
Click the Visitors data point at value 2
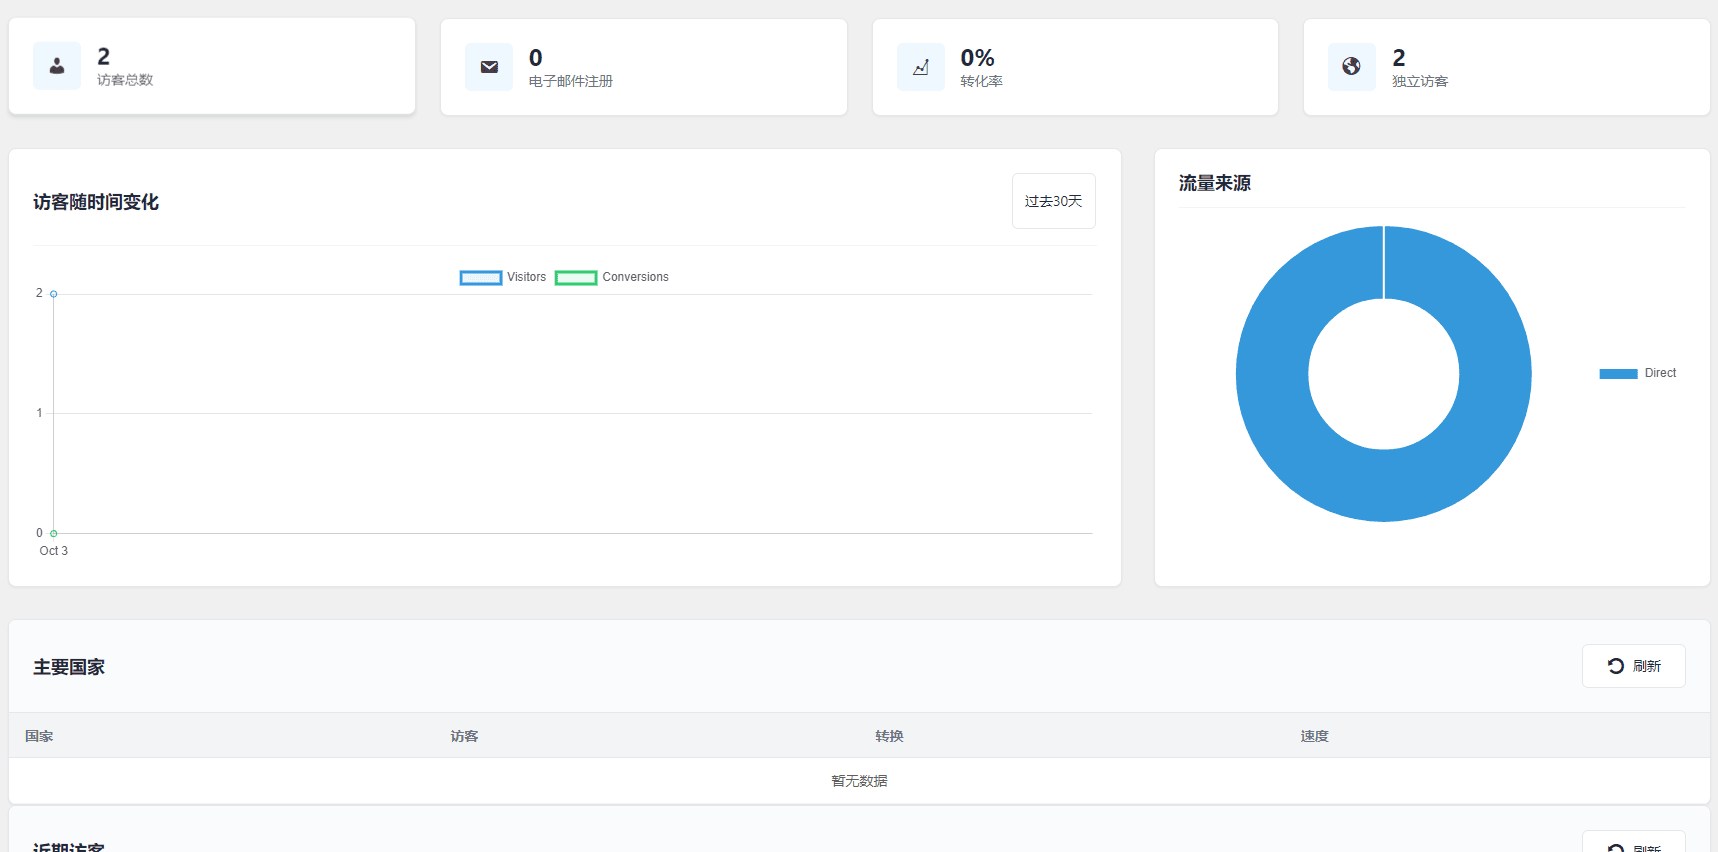click(x=54, y=294)
